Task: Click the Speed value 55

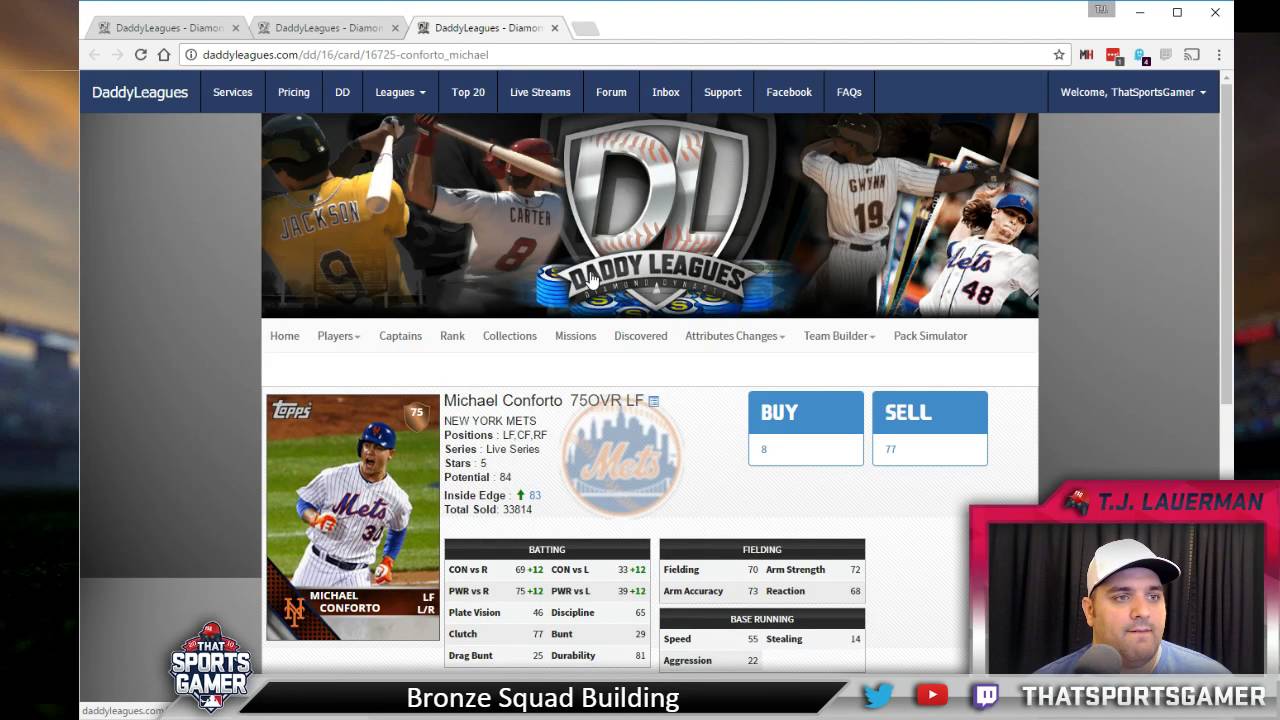Action: [x=753, y=639]
